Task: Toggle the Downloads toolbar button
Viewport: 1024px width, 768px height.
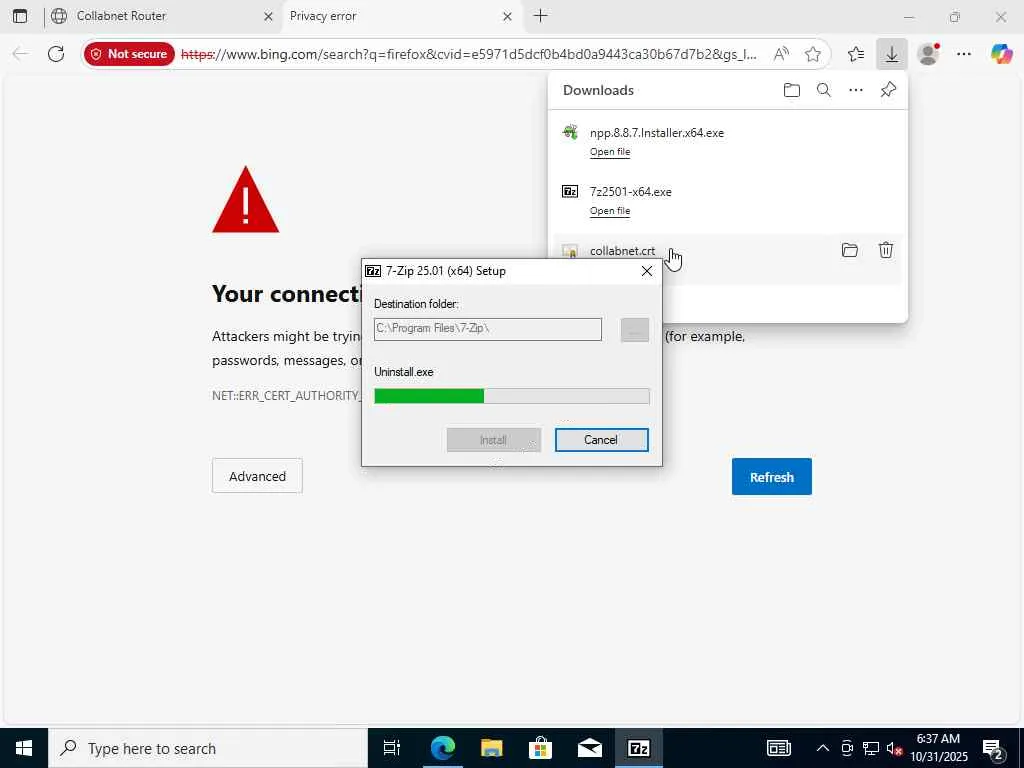Action: (x=891, y=54)
